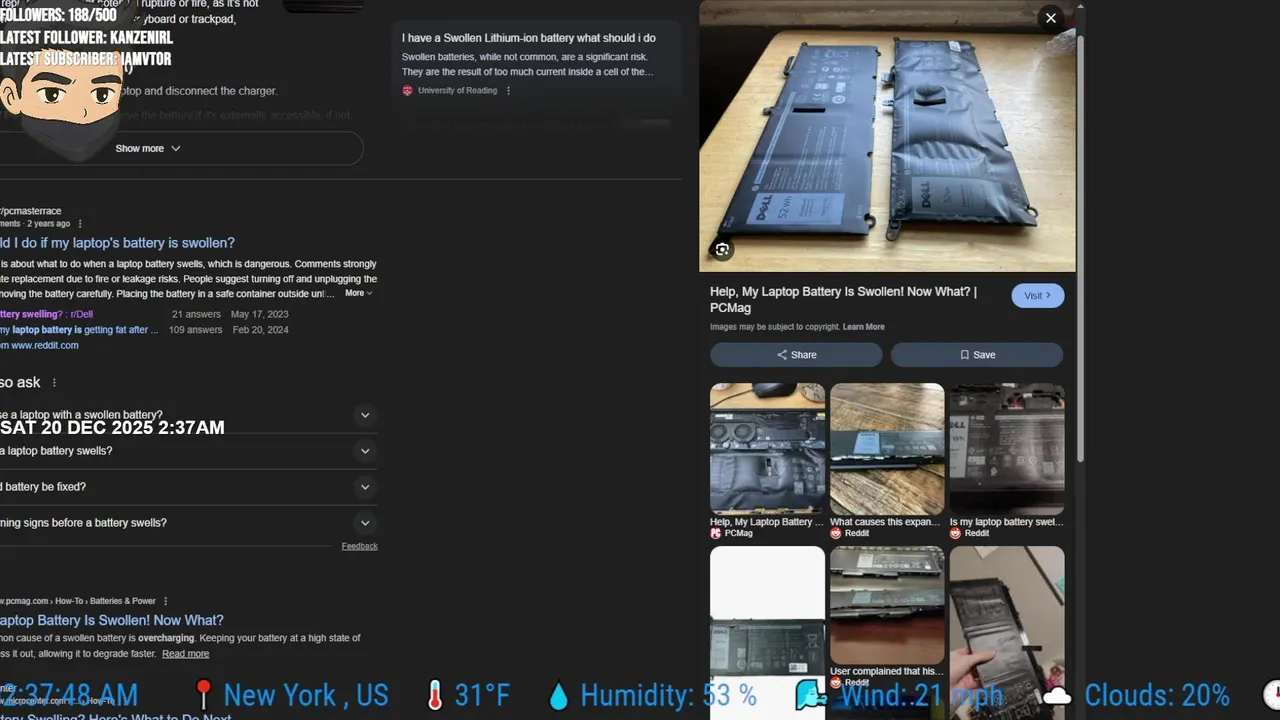Viewport: 1280px width, 720px height.
Task: Open the large swollen Dell battery image
Action: 887,136
